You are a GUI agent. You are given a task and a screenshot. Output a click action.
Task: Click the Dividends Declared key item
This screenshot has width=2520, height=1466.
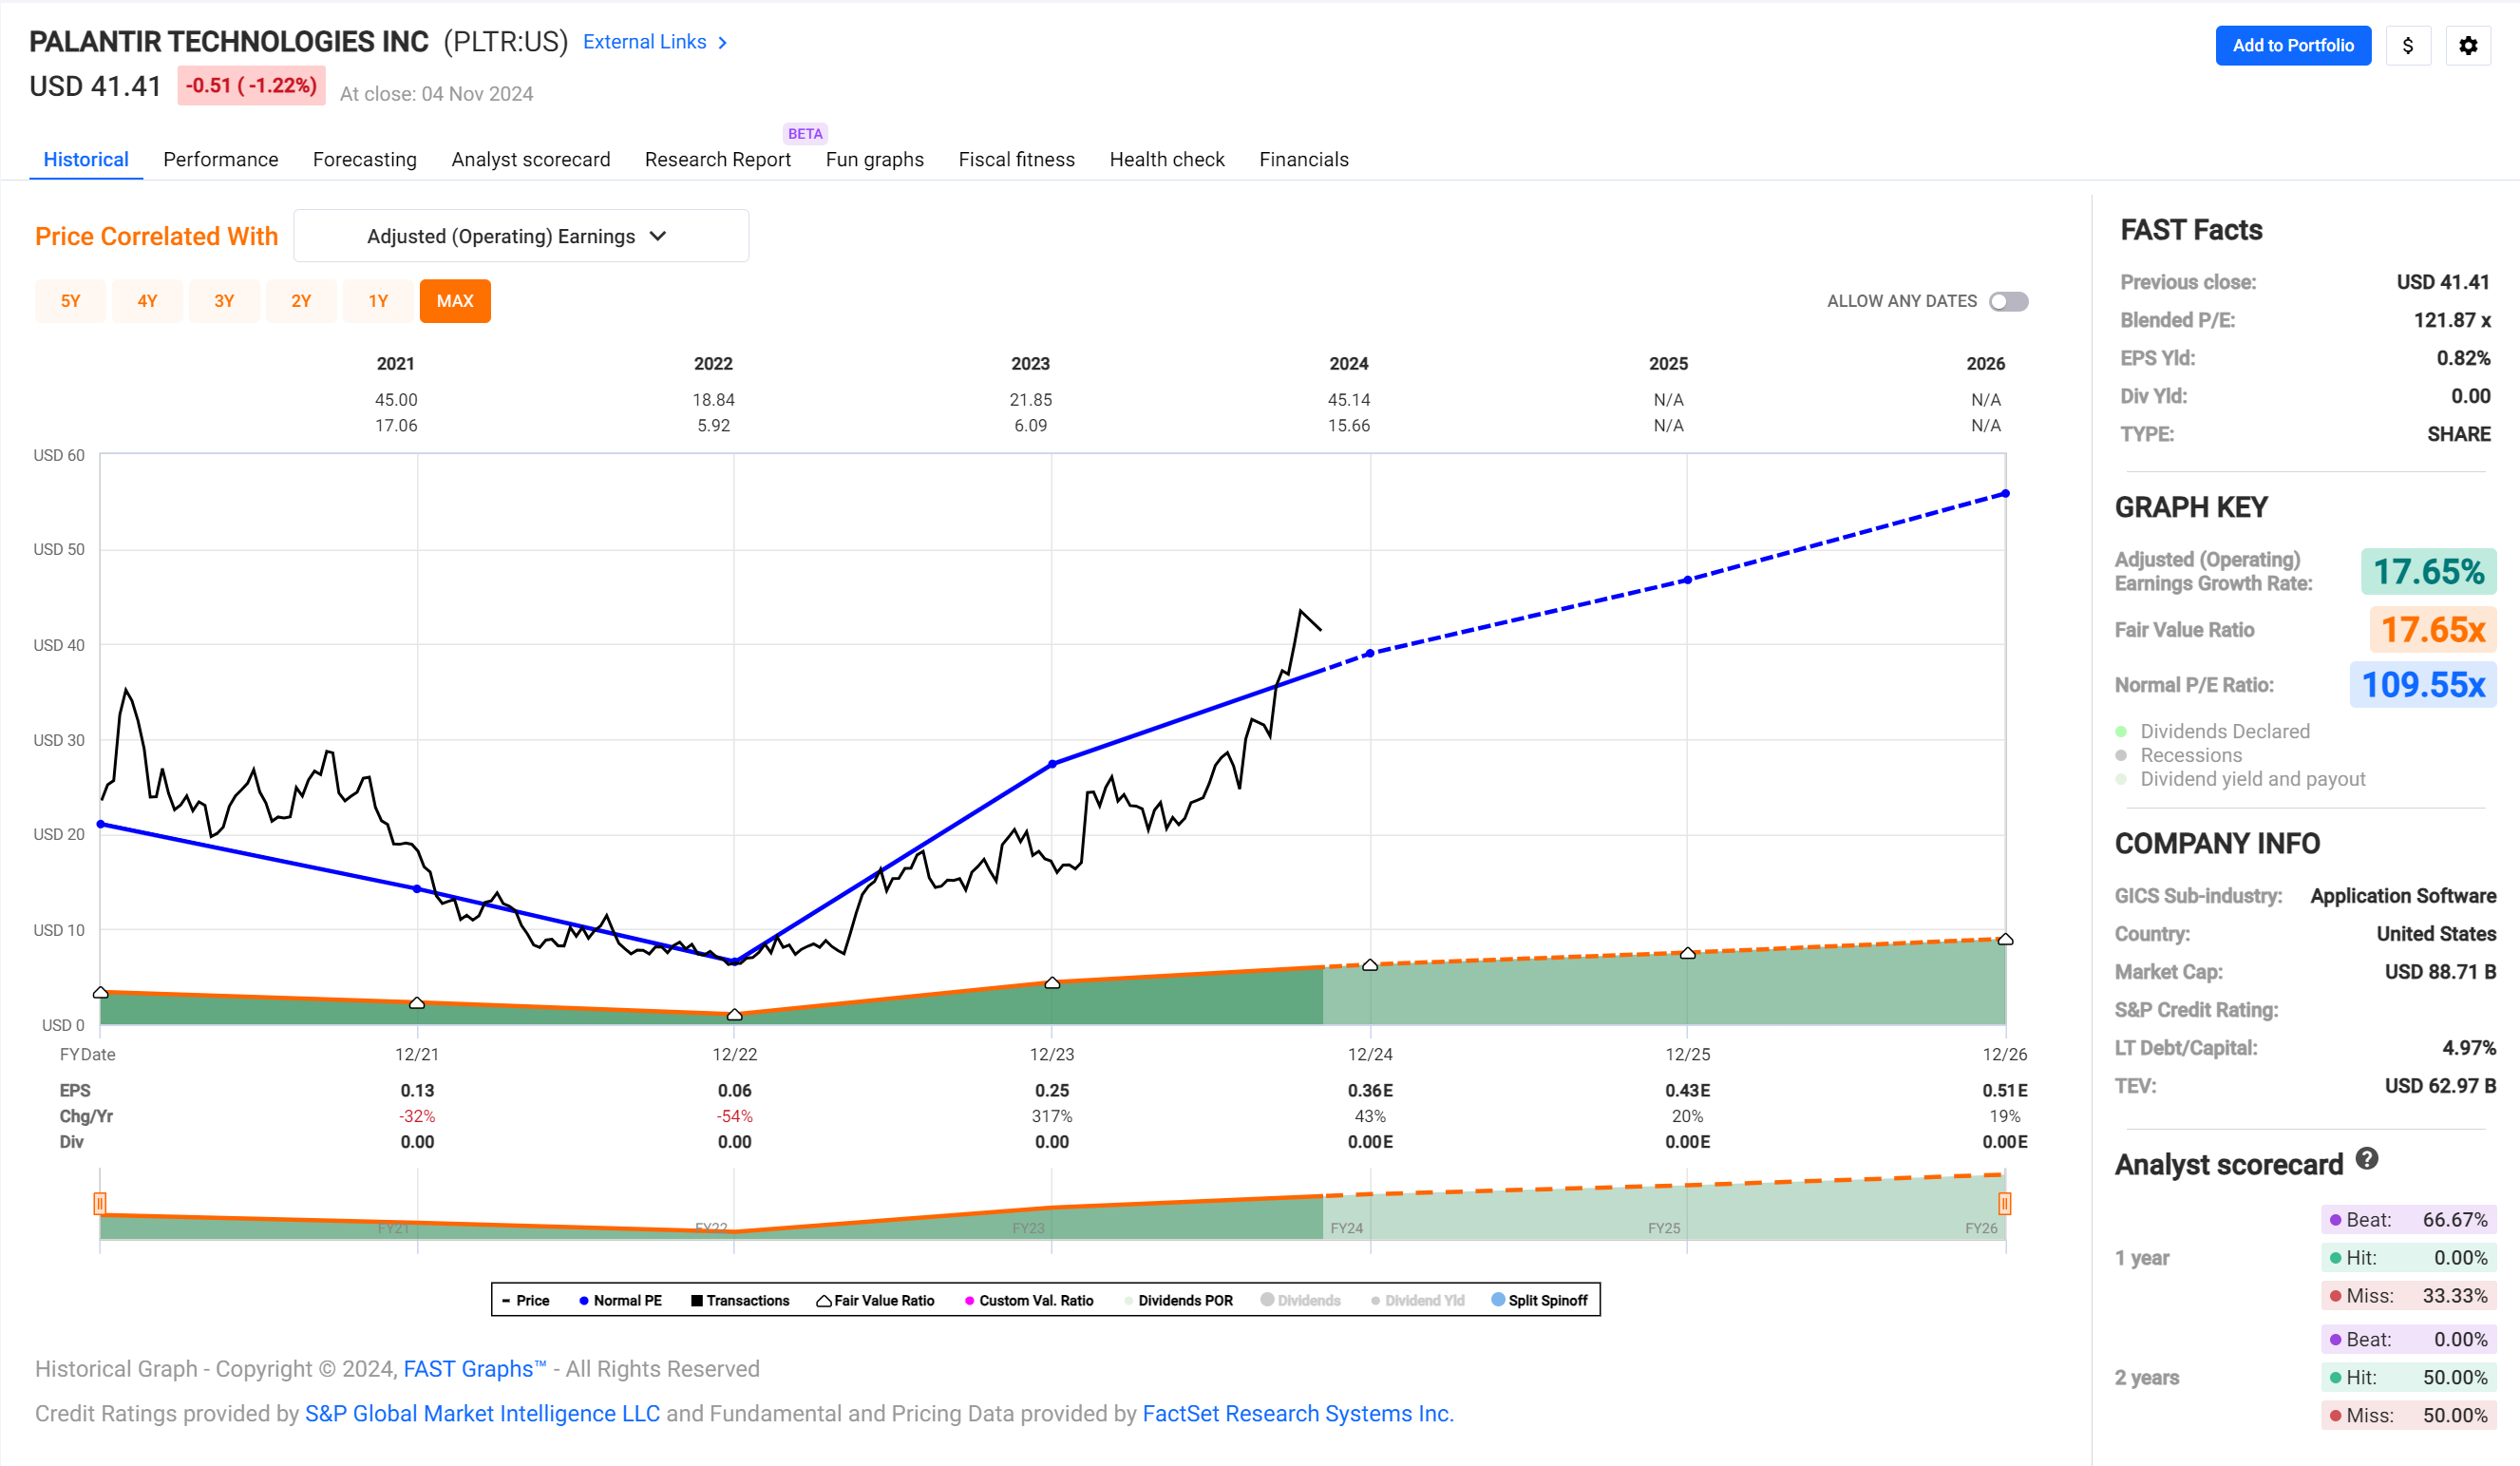pyautogui.click(x=2212, y=731)
